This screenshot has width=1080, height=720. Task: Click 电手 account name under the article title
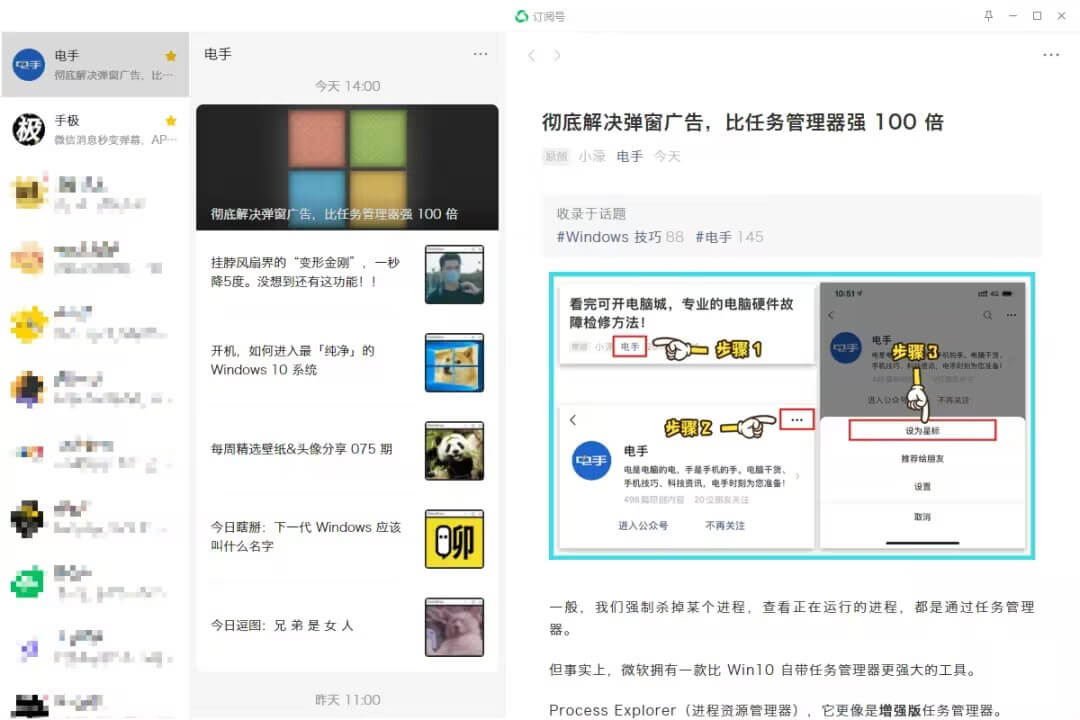point(629,156)
